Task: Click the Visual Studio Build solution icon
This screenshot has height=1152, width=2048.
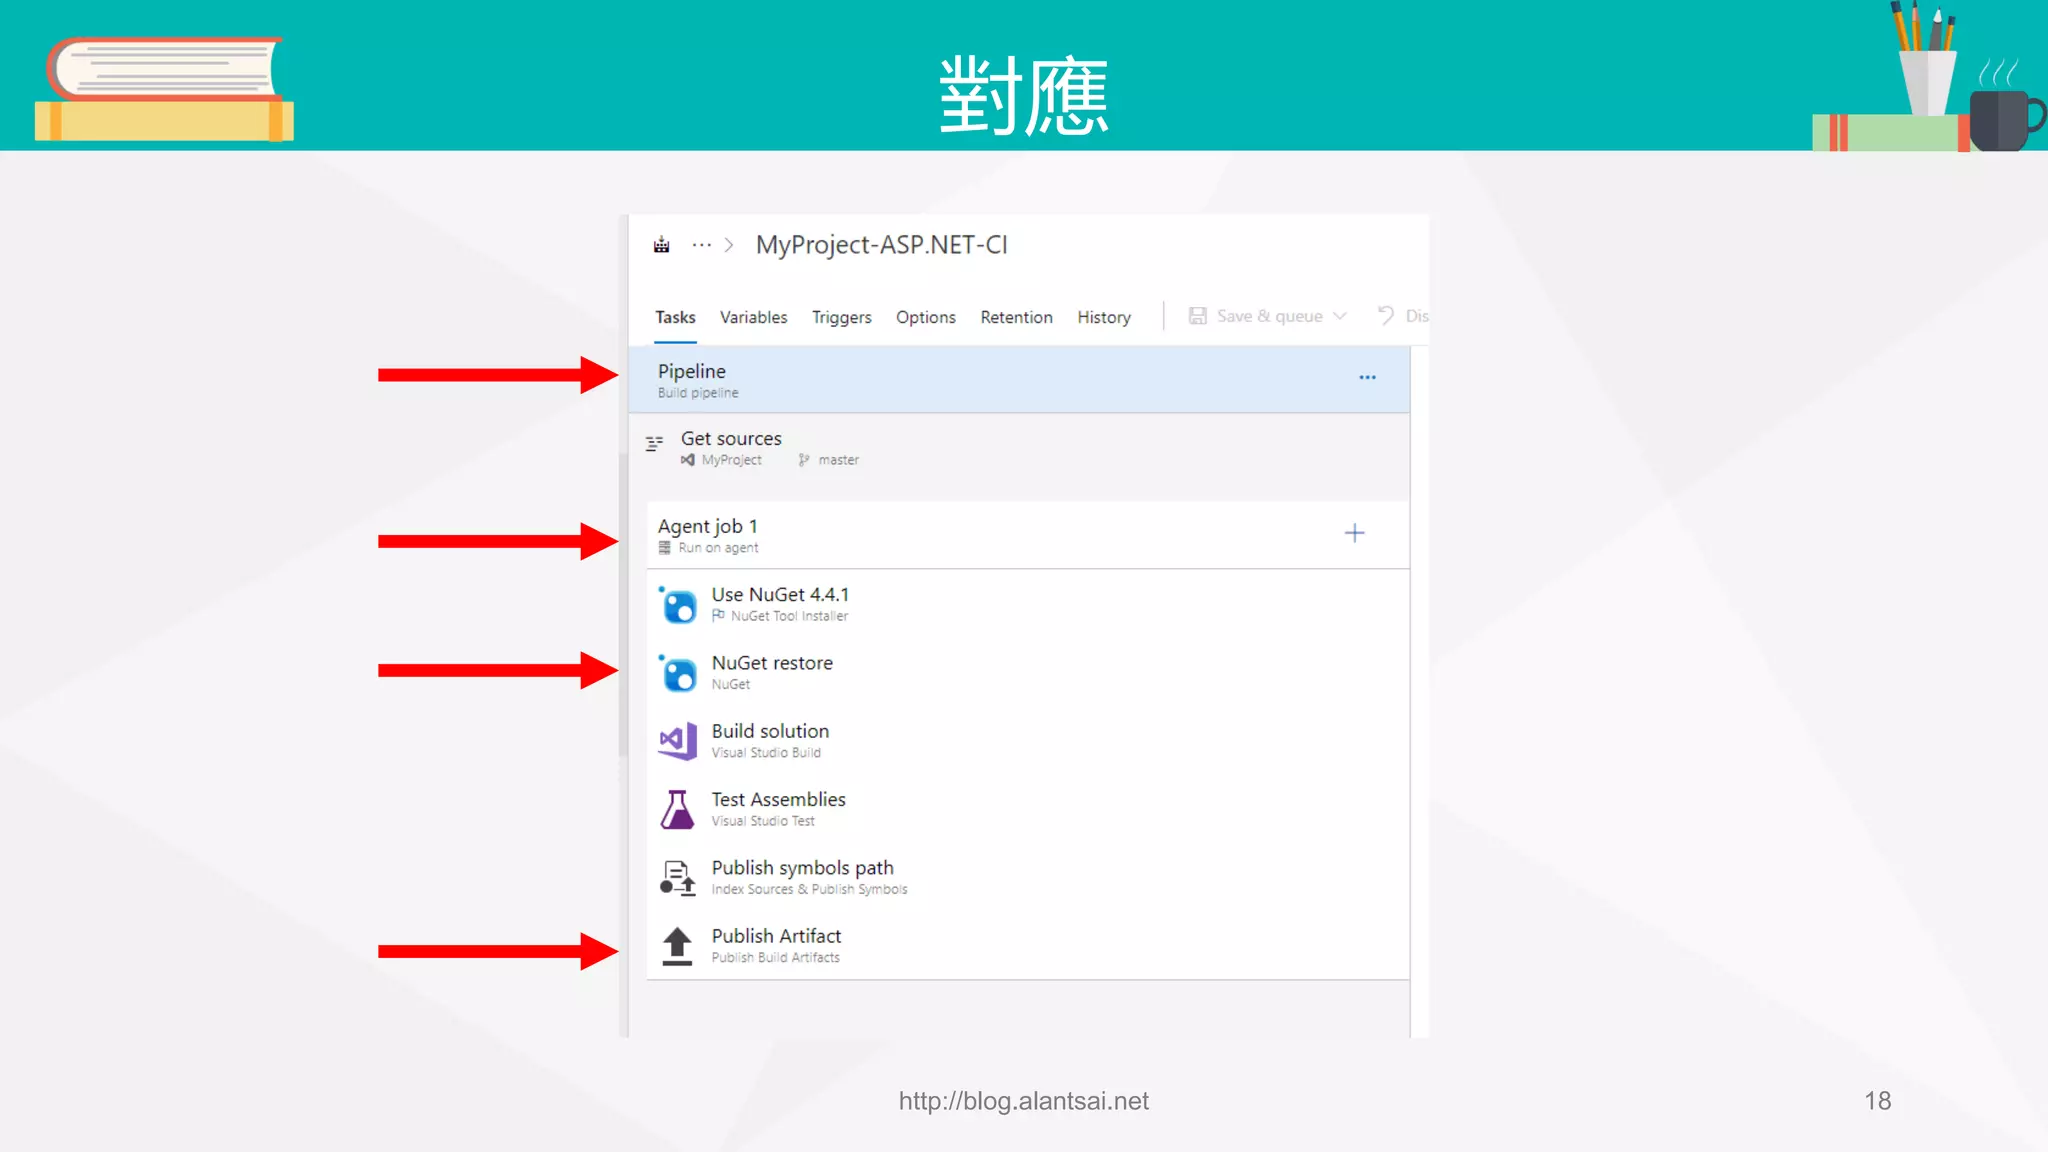Action: (678, 741)
